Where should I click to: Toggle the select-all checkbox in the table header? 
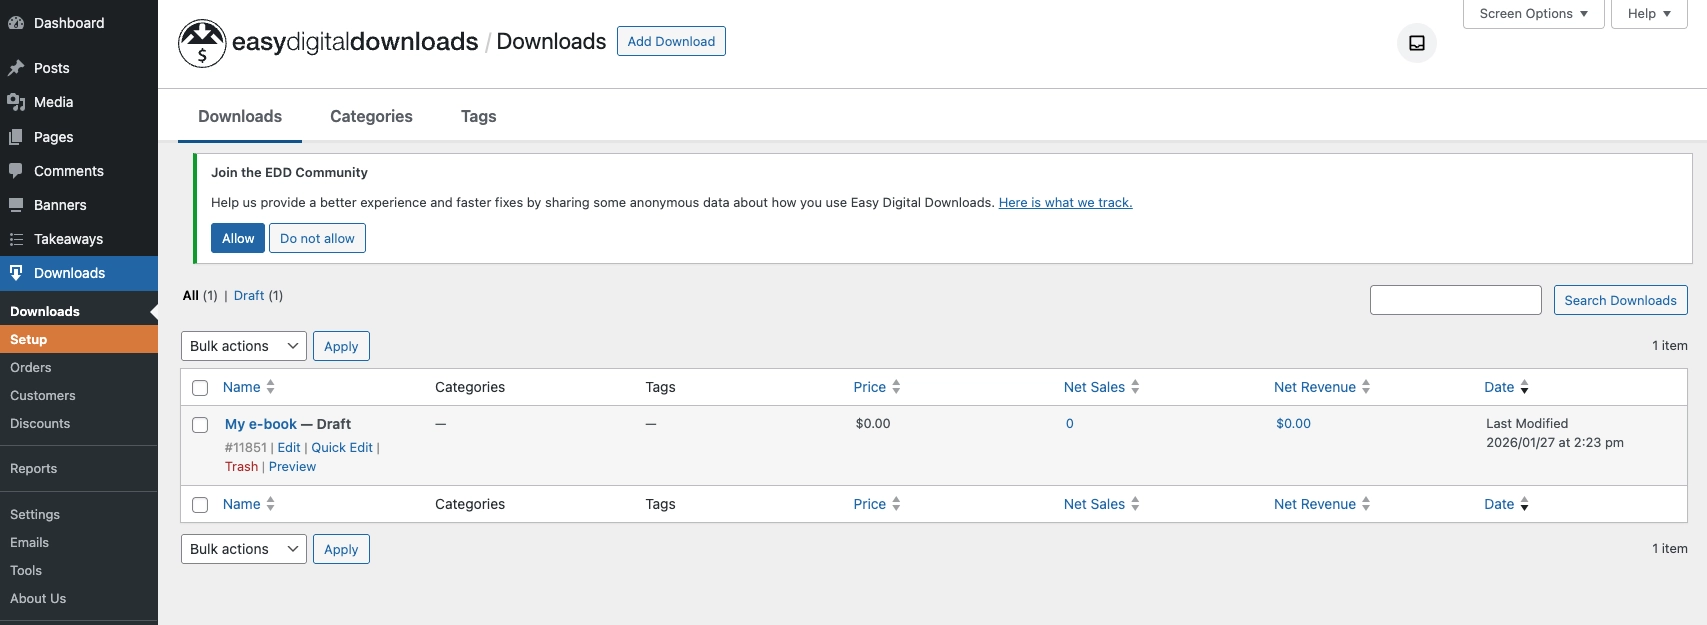click(200, 388)
